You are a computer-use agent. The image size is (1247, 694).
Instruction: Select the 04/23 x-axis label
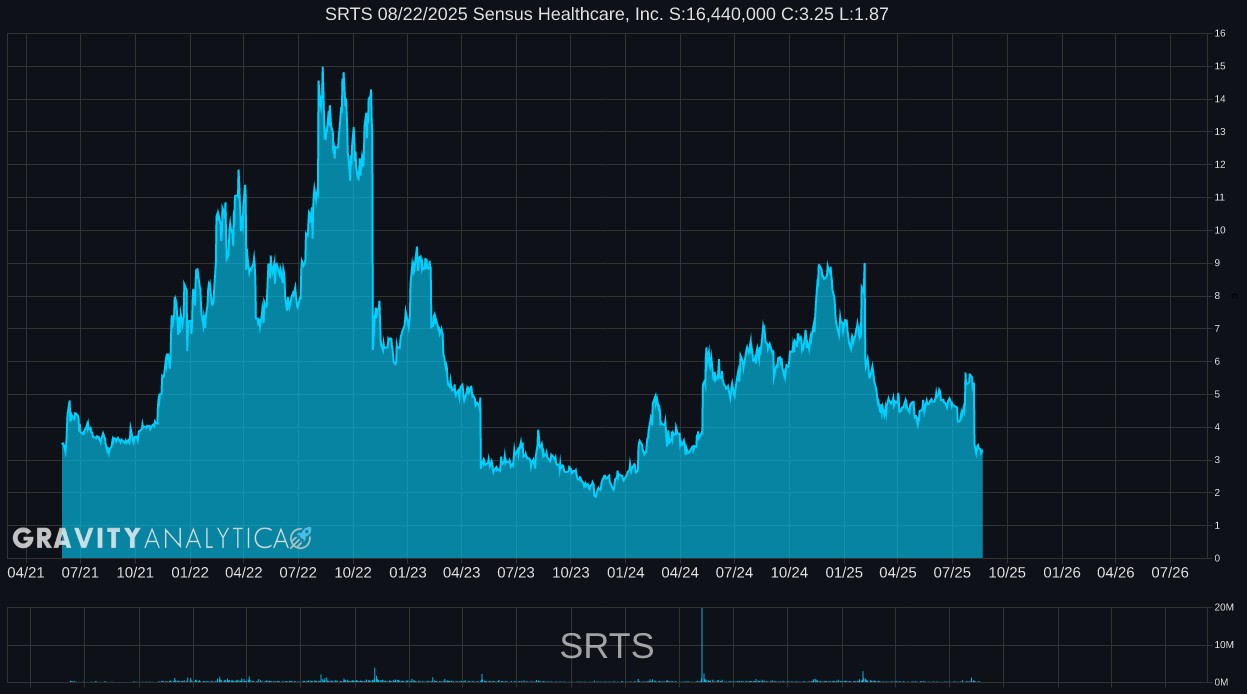click(x=461, y=572)
